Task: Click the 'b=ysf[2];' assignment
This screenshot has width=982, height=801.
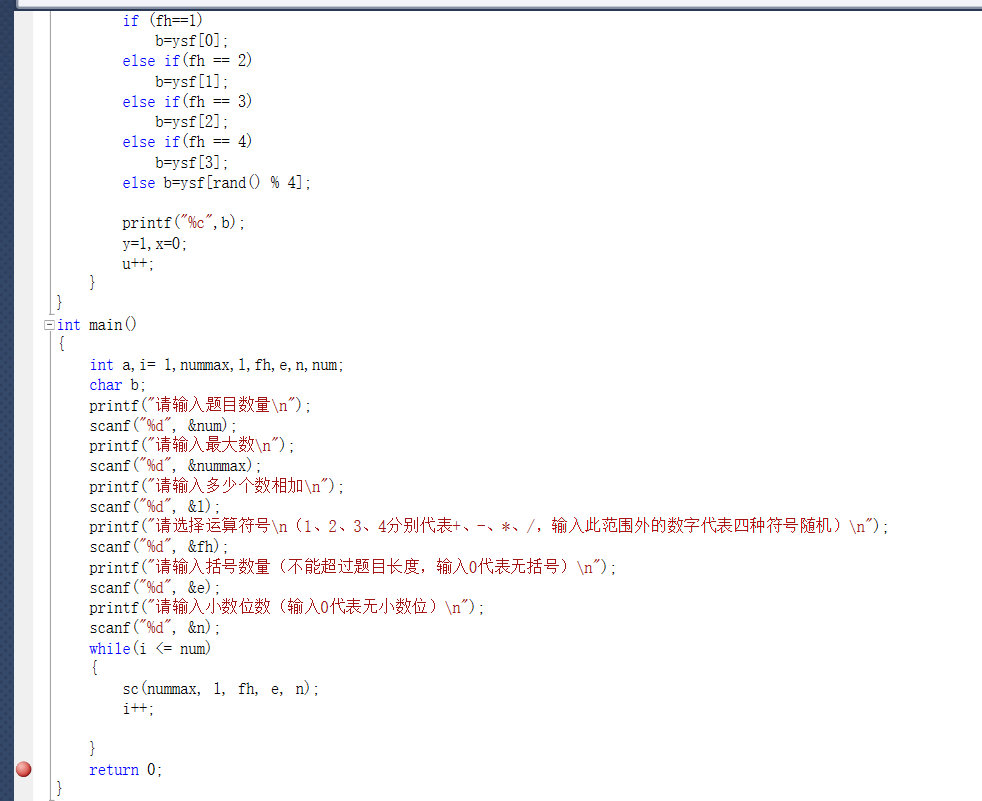Action: point(192,121)
